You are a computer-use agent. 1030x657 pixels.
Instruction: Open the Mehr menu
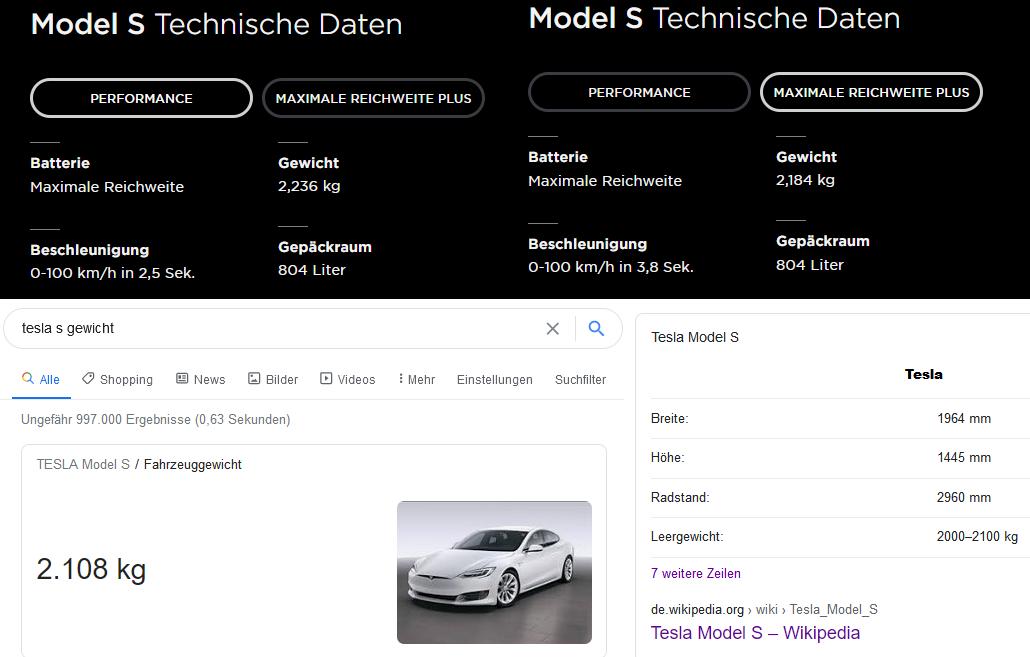416,380
